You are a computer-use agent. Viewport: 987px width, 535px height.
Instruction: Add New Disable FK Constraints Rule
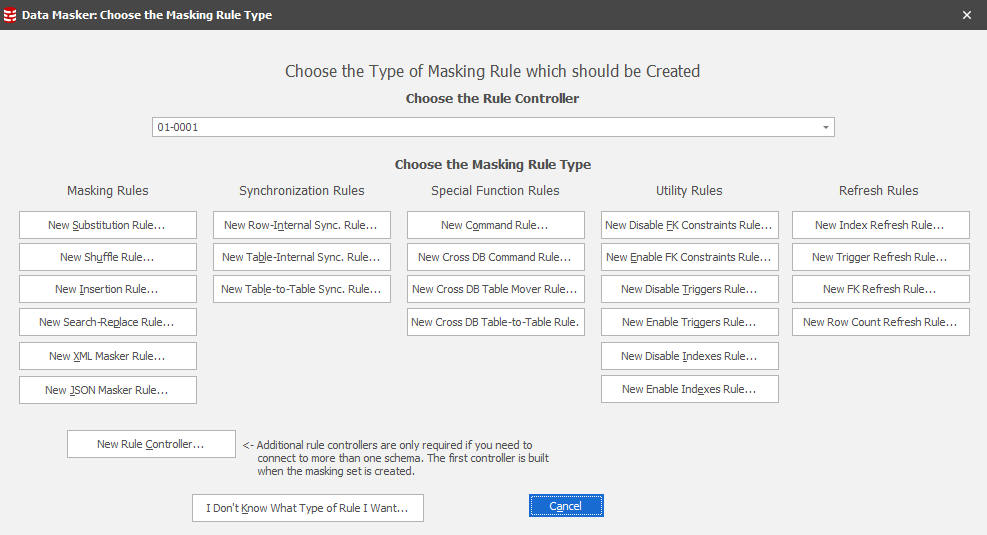[689, 225]
